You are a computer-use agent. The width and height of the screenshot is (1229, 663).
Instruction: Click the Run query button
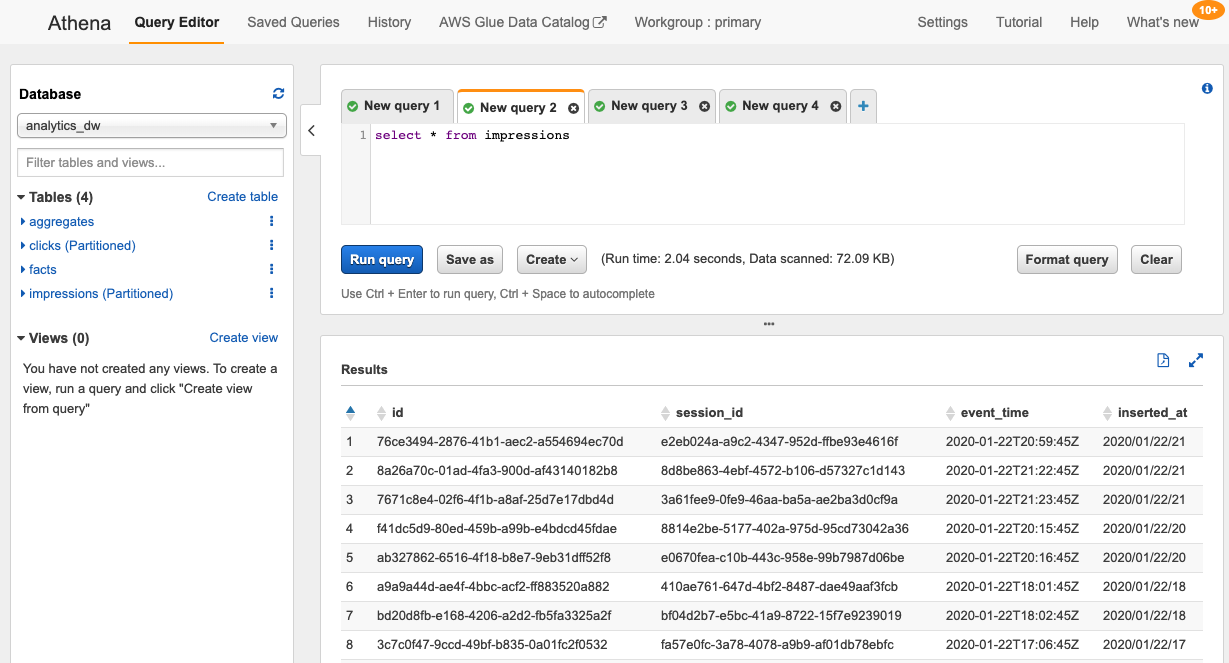[381, 259]
